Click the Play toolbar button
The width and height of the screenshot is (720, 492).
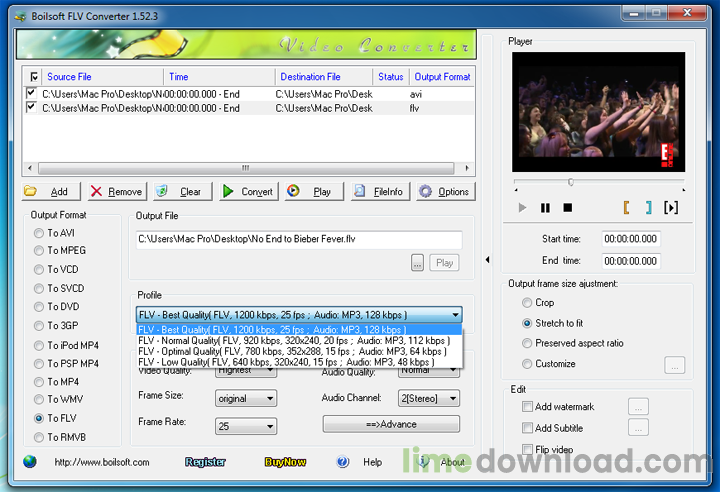[314, 191]
